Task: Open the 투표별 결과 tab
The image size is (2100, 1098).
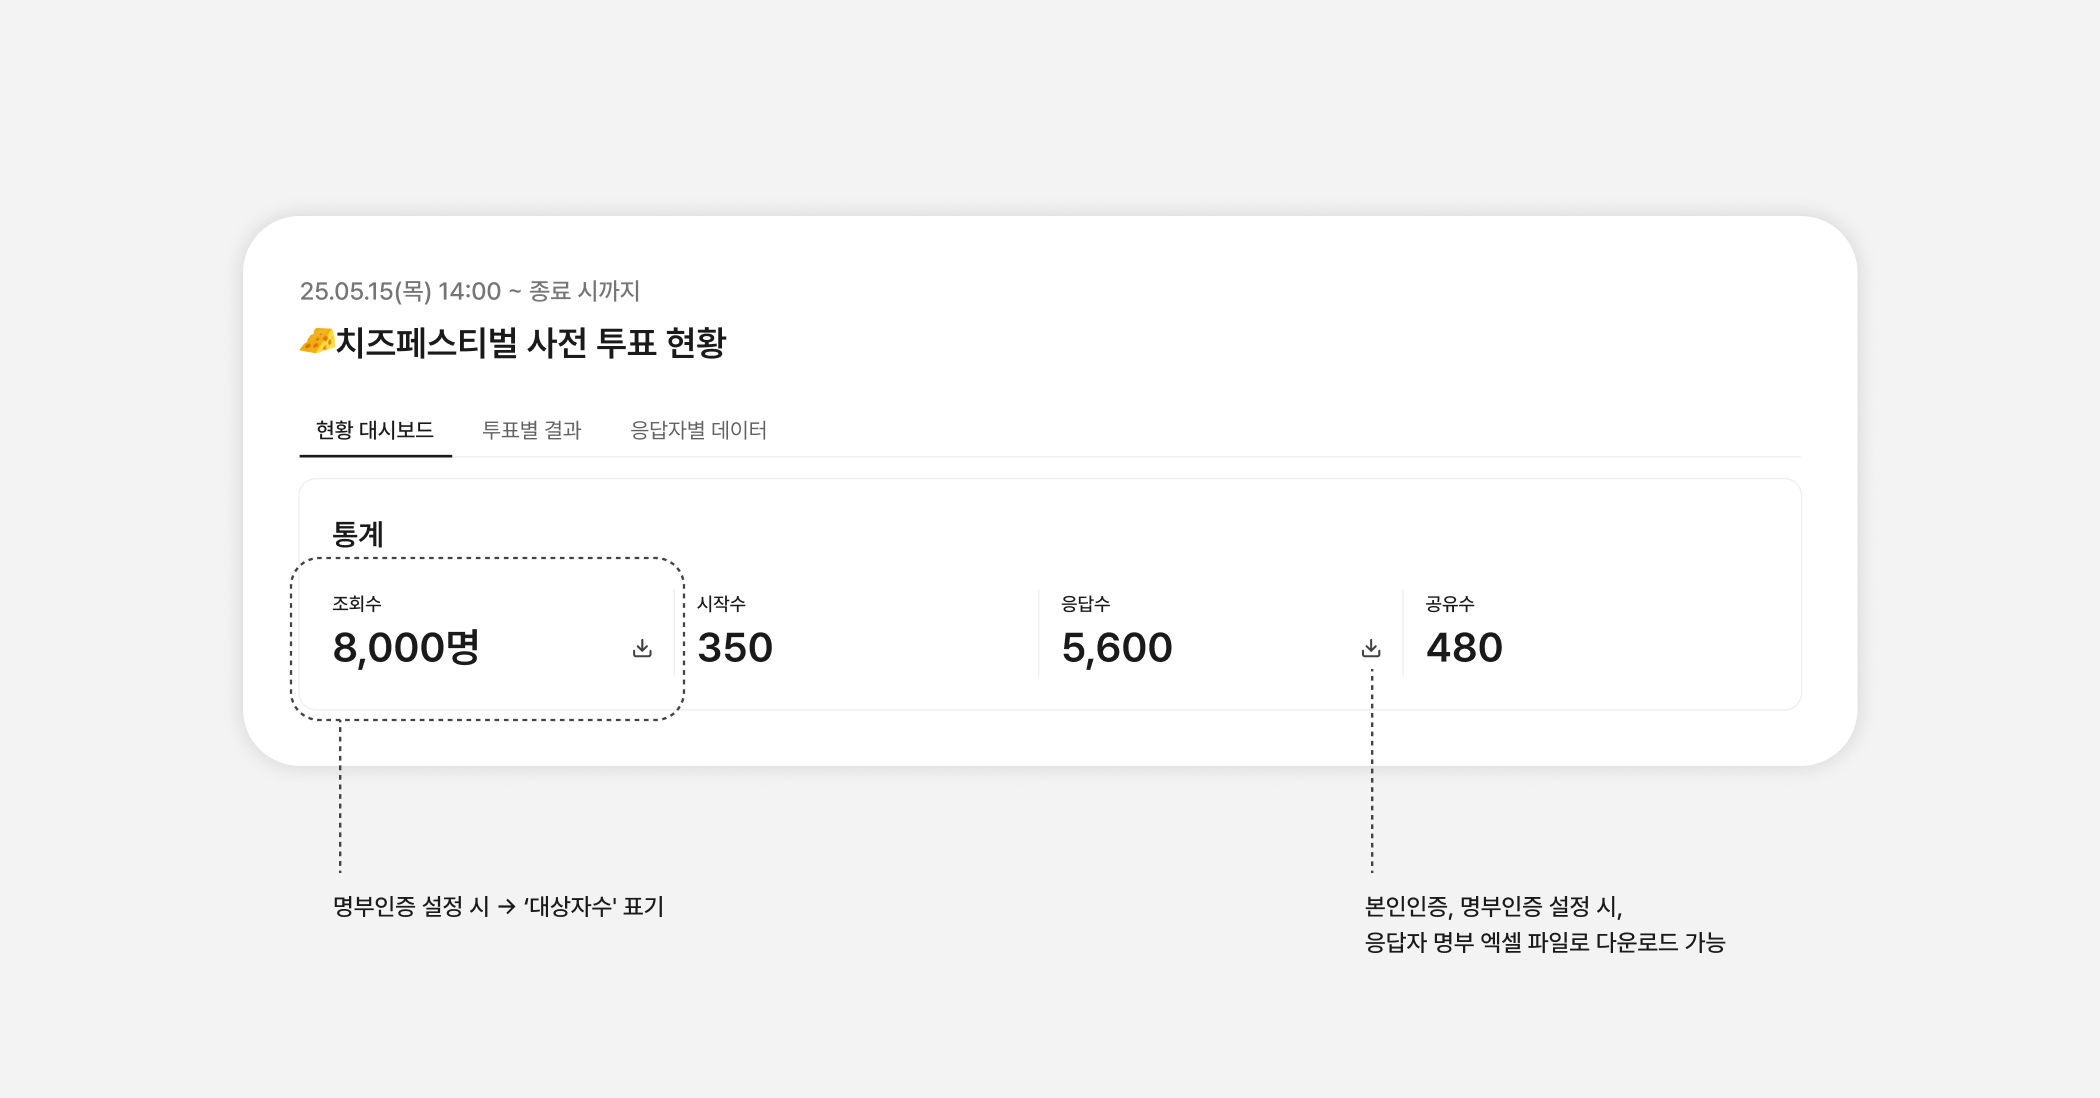Action: coord(531,430)
